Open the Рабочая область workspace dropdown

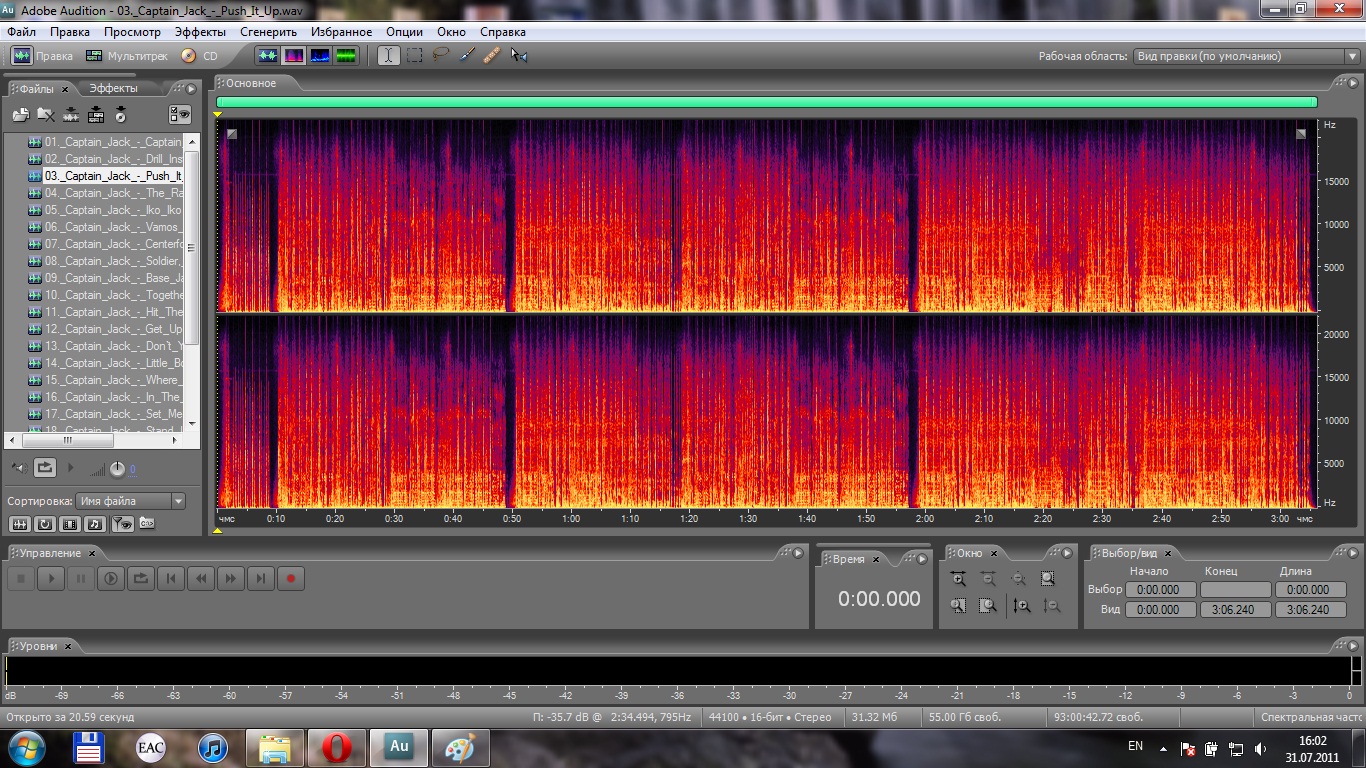click(1245, 56)
